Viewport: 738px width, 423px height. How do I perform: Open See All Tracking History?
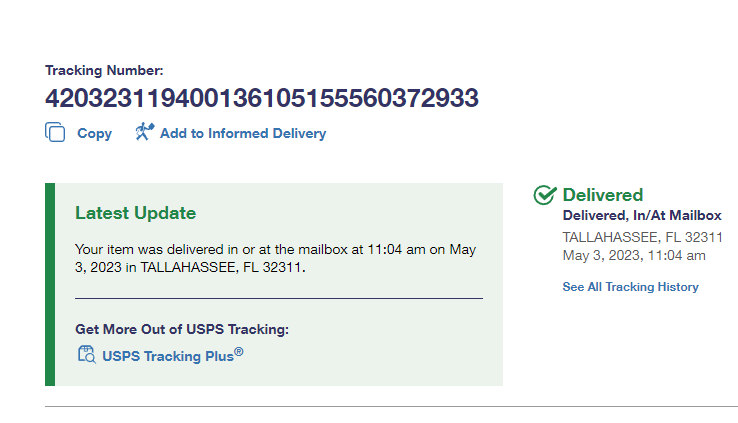click(x=630, y=287)
